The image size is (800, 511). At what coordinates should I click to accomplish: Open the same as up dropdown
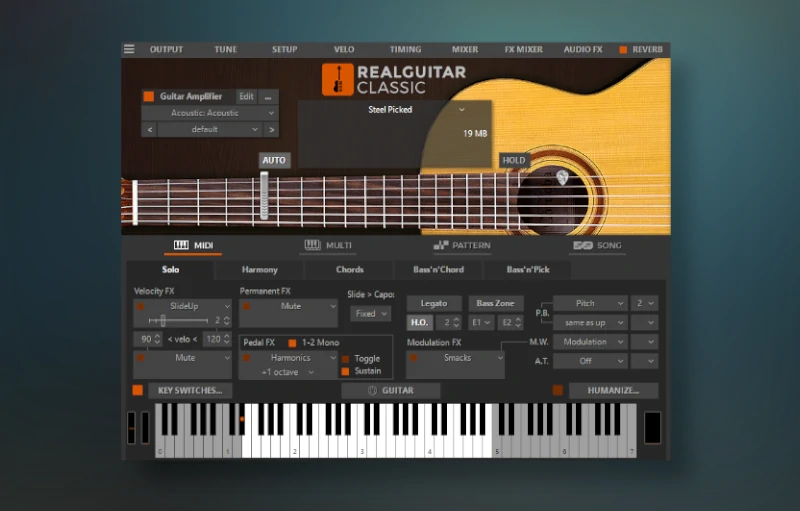(590, 323)
